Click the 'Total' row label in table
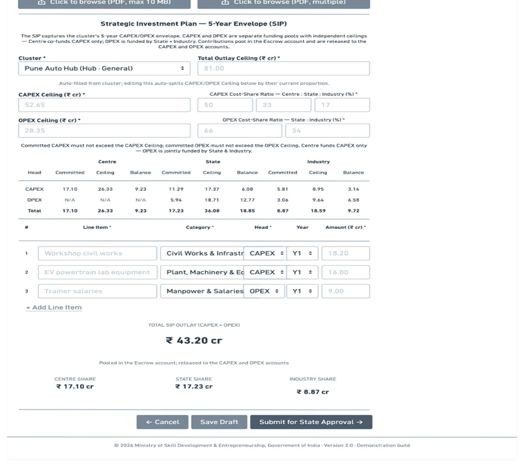Screen dimensions: 520x465 pos(34,211)
